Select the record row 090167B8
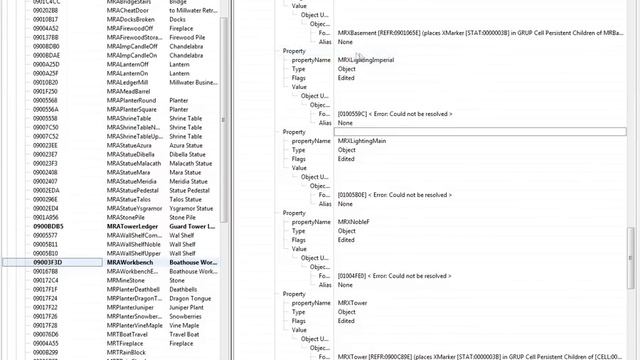Image resolution: width=640 pixels, height=360 pixels. (x=45, y=271)
